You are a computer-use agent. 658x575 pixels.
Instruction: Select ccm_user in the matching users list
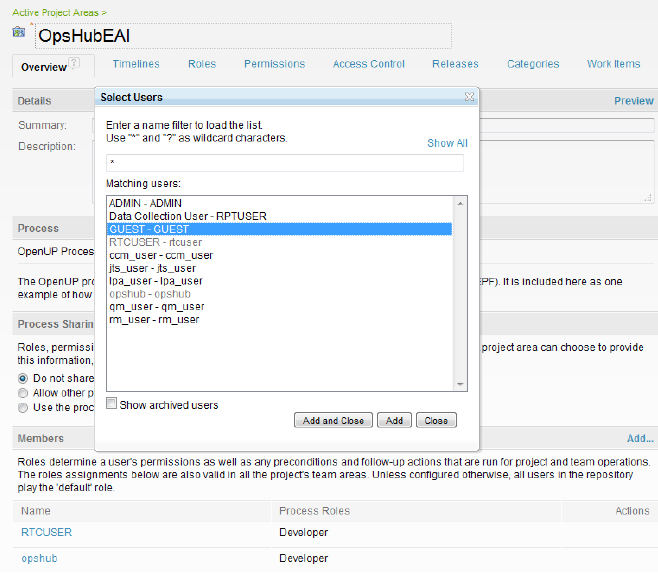pos(147,255)
